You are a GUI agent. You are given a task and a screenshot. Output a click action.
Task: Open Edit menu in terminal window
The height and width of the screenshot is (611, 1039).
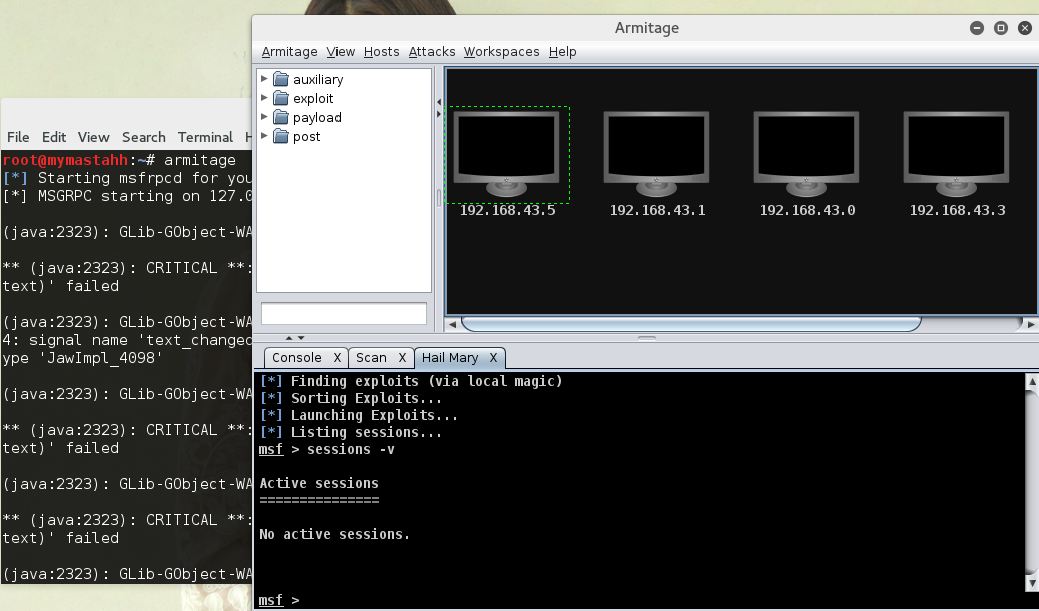click(54, 137)
